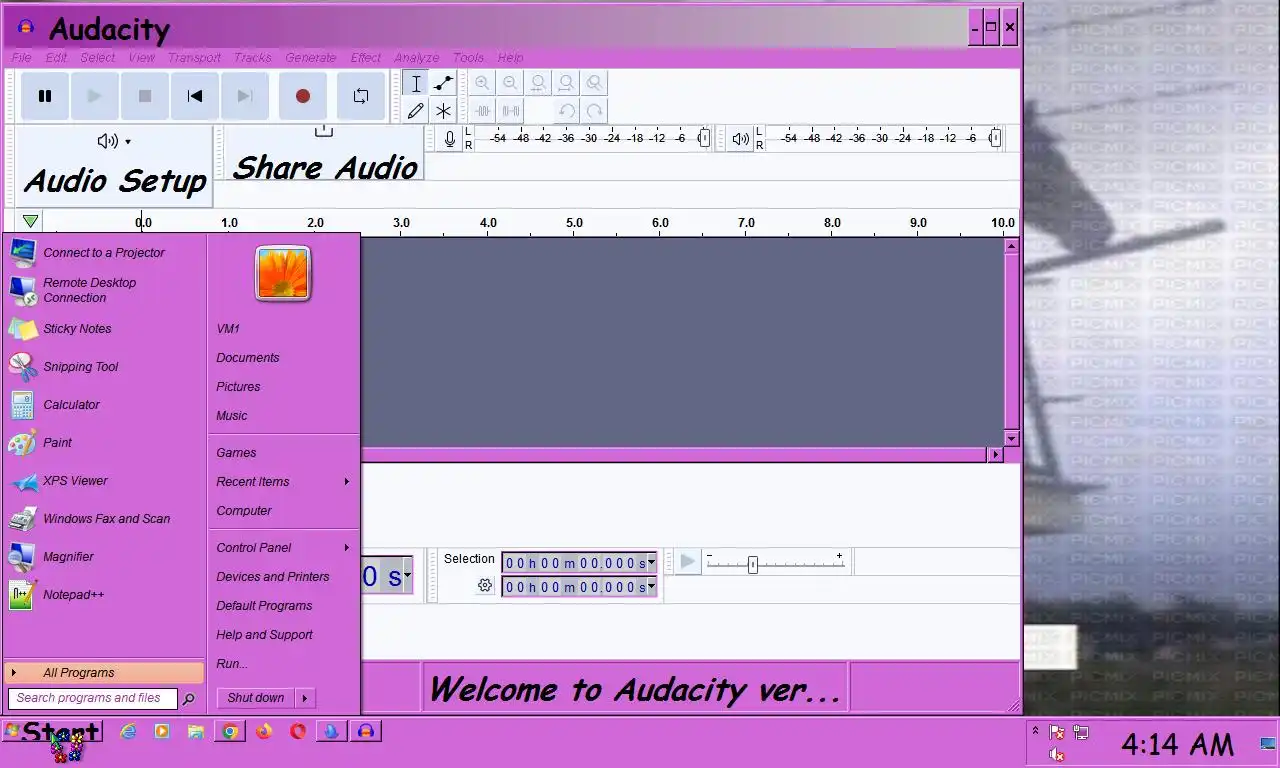Expand All Programs in Start menu

[104, 673]
